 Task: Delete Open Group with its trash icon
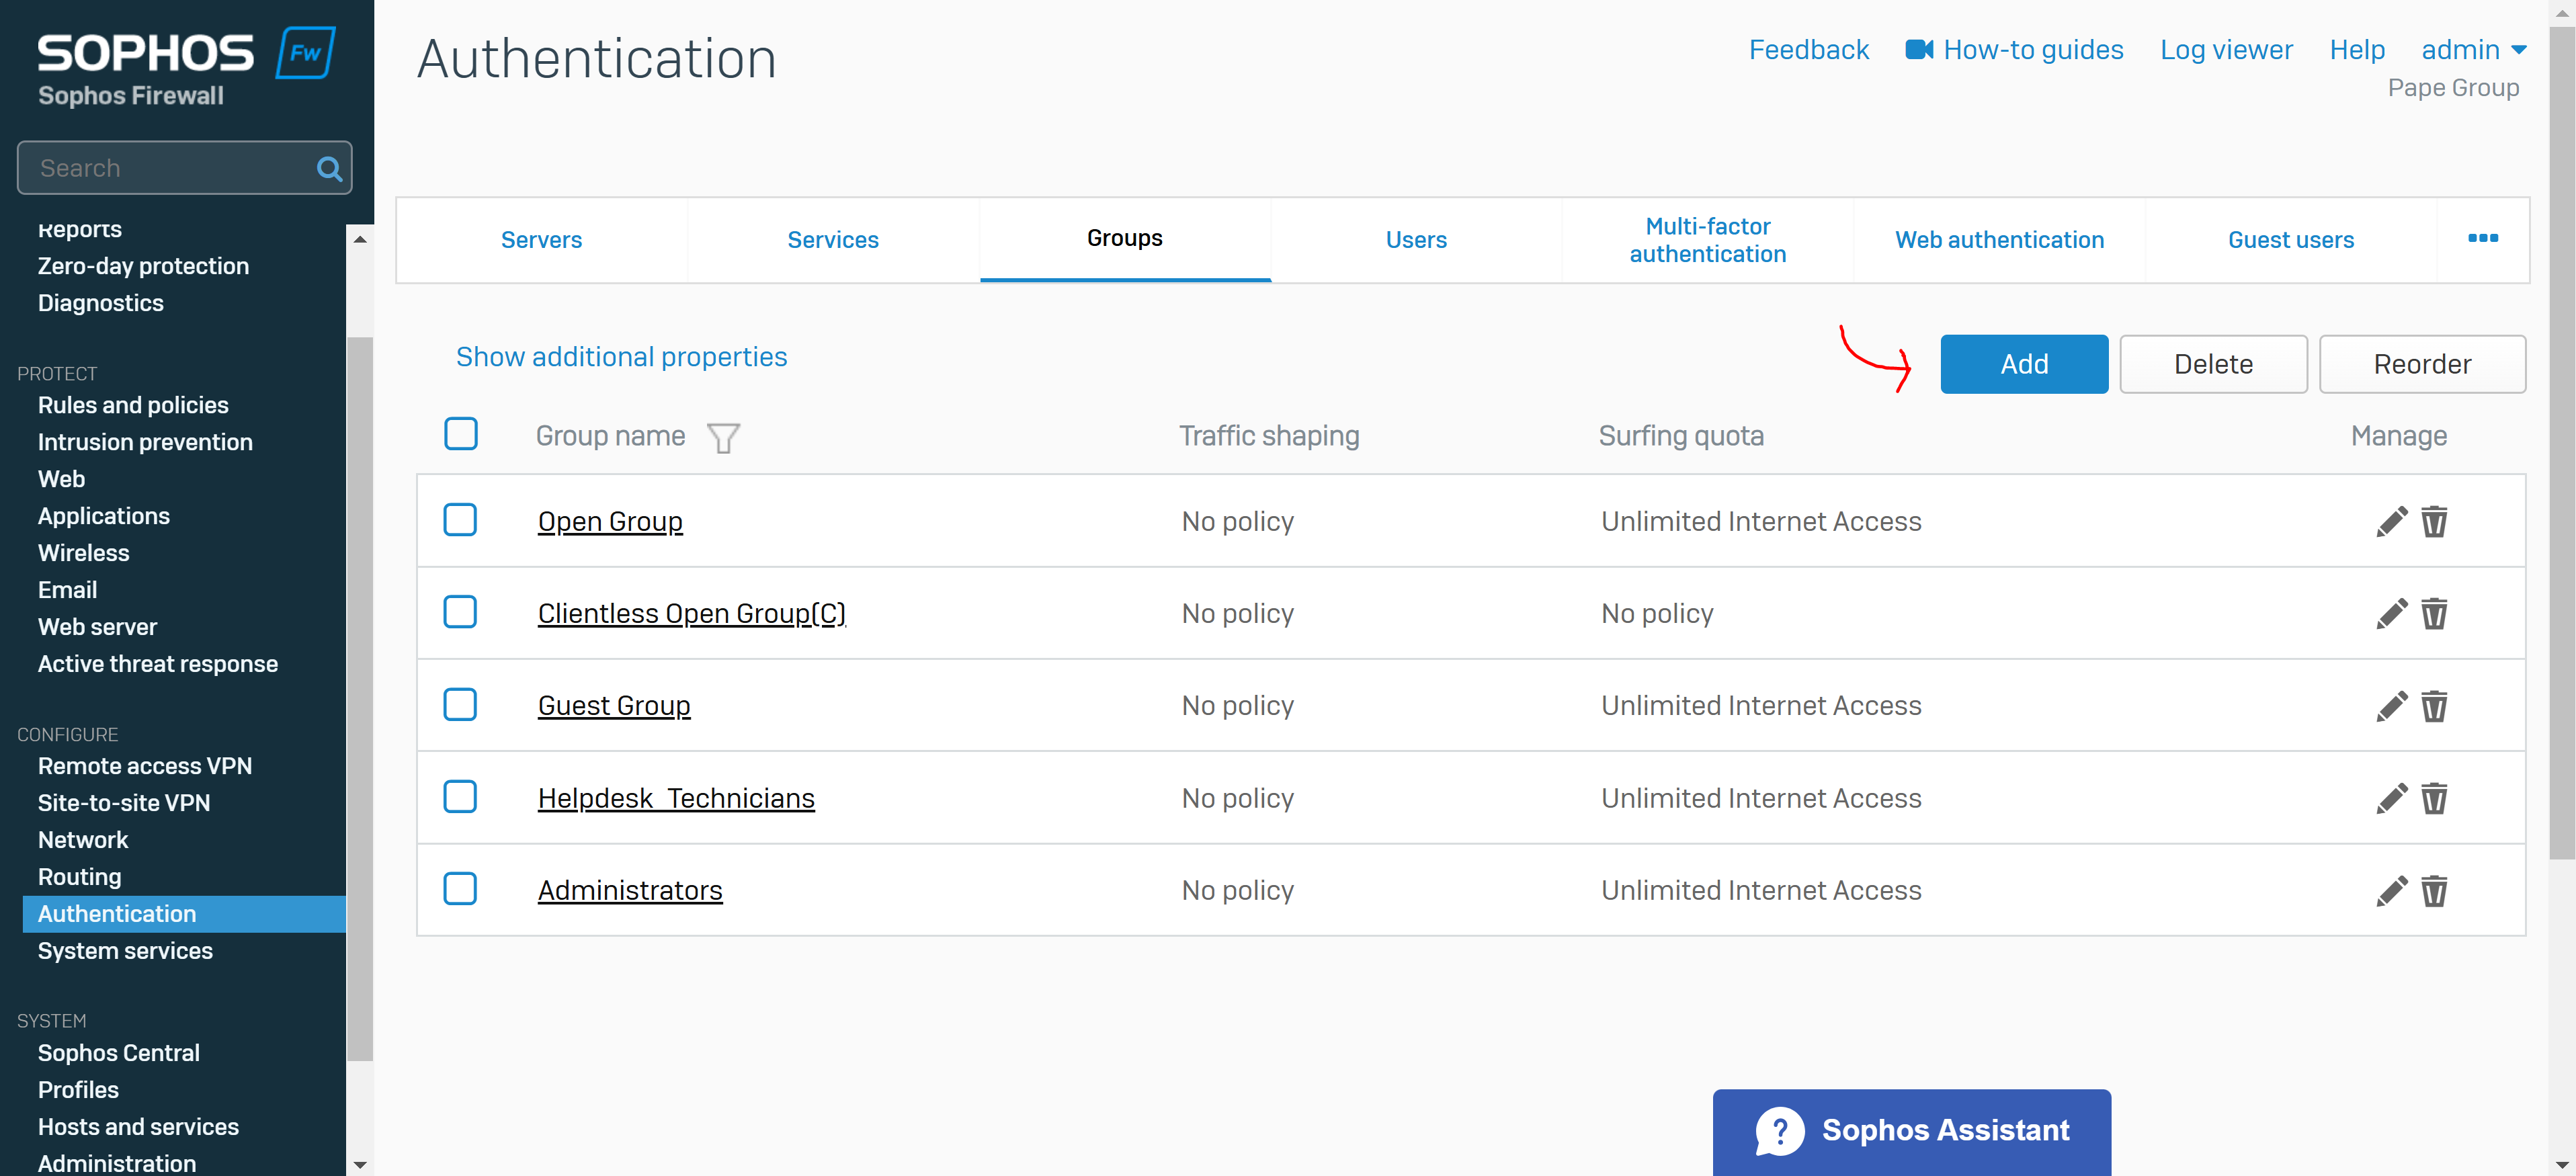(x=2434, y=521)
